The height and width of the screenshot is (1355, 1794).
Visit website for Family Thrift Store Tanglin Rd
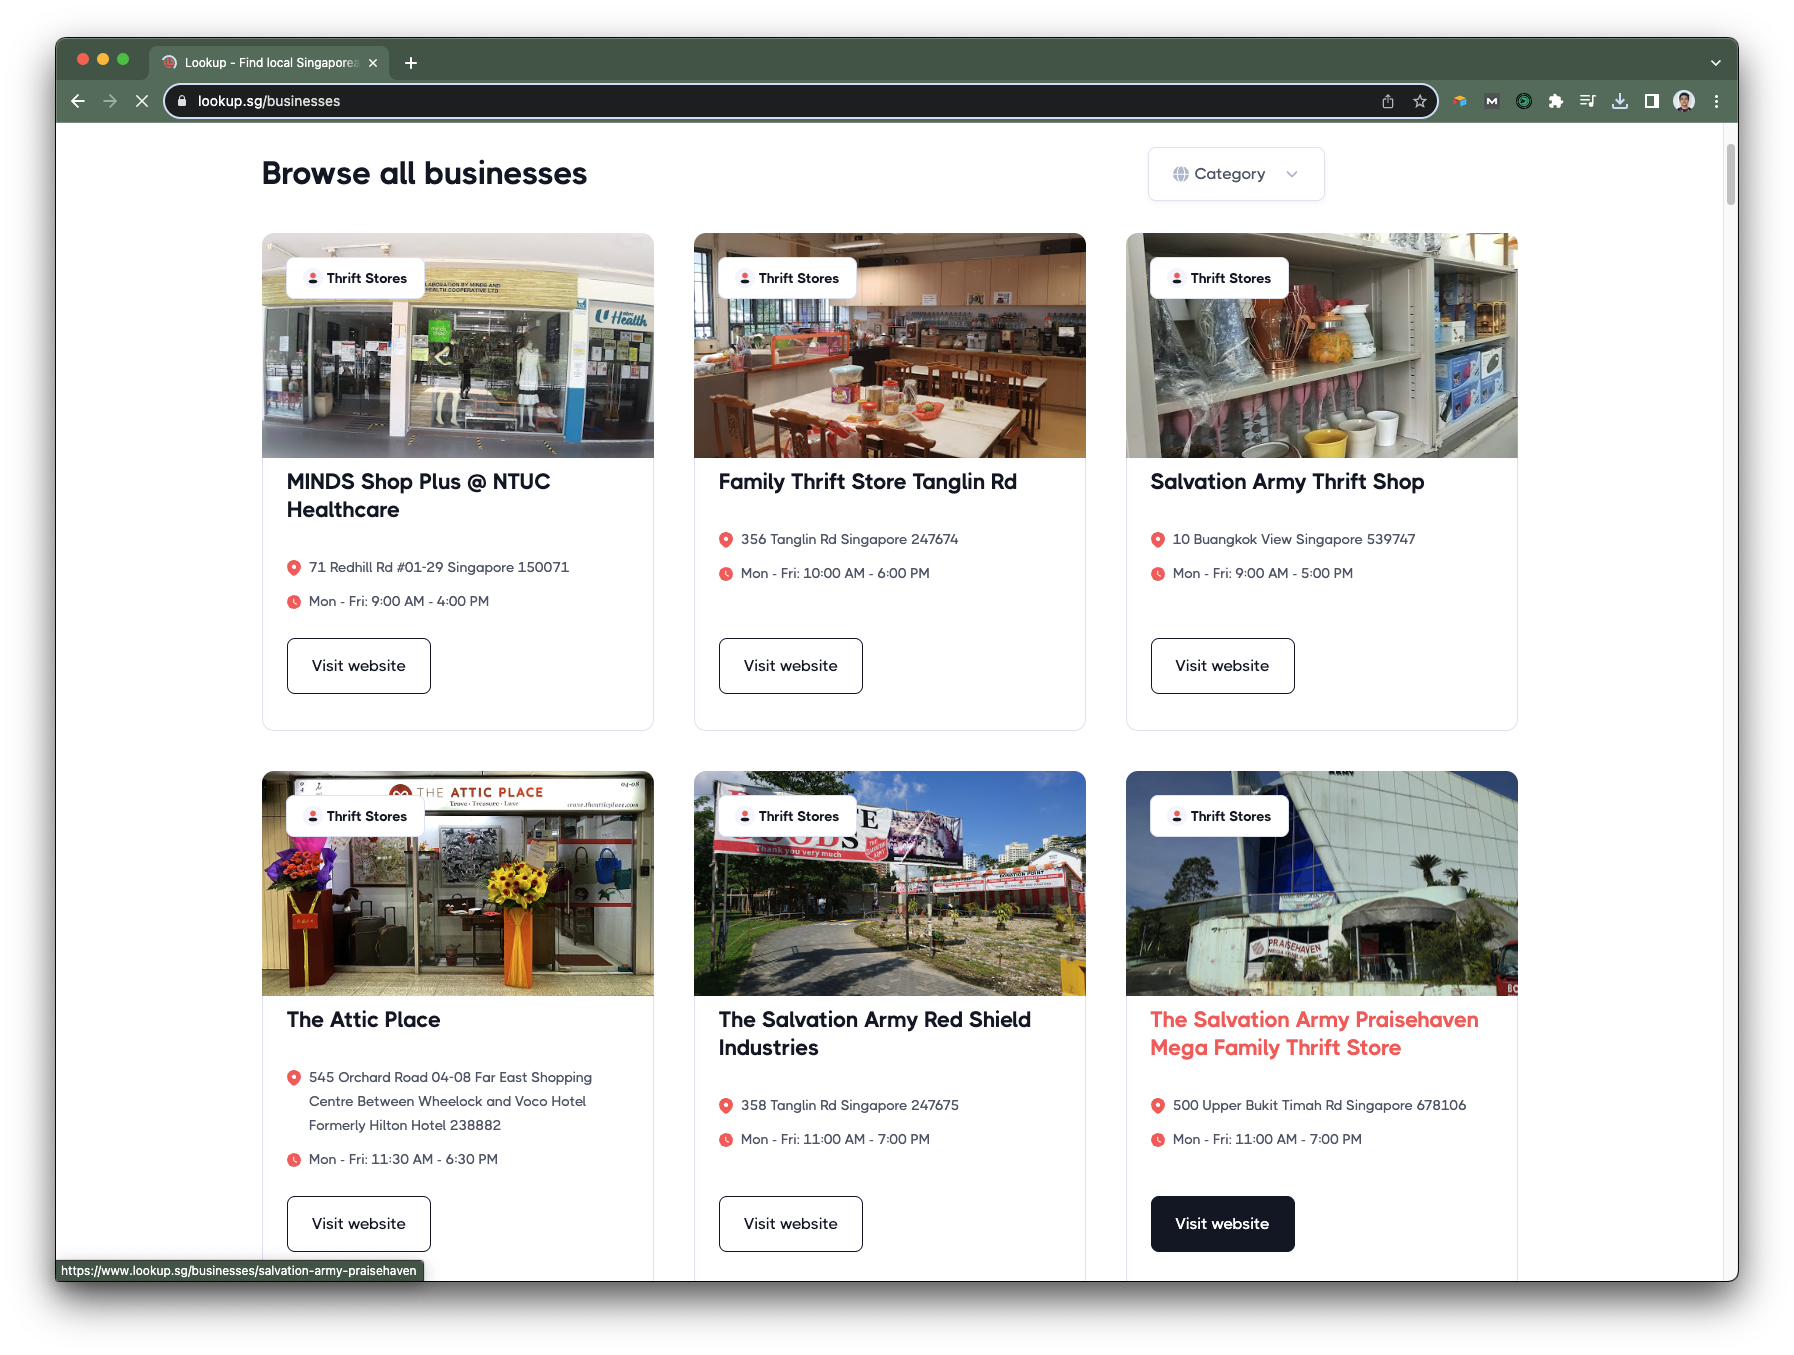tap(791, 666)
